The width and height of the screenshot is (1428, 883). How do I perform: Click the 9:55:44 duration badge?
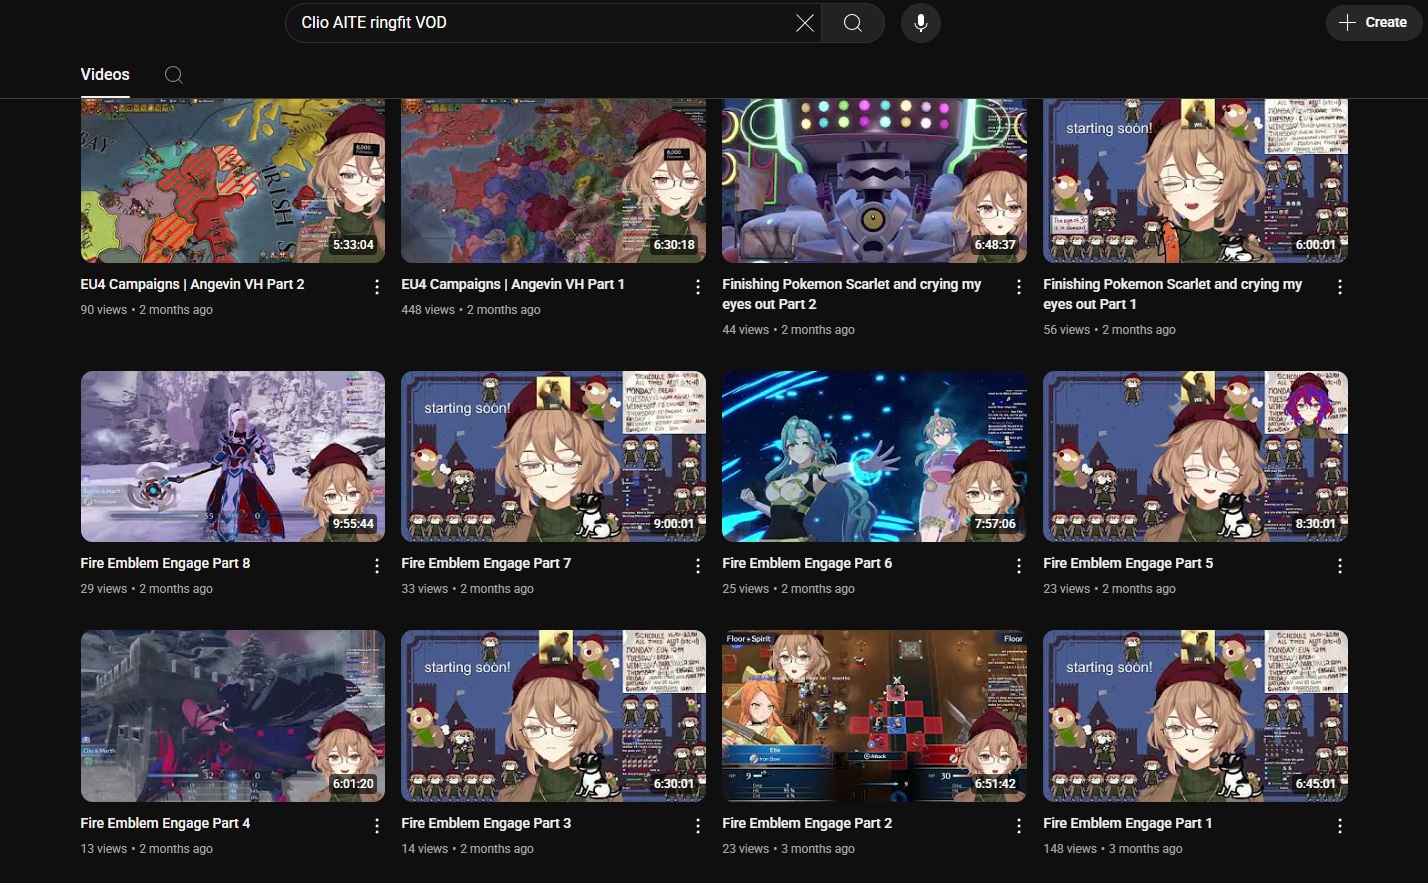coord(353,524)
